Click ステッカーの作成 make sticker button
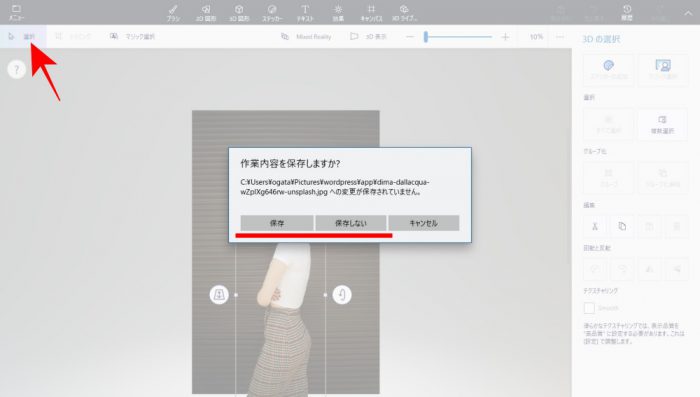700x397 pixels. (608, 70)
